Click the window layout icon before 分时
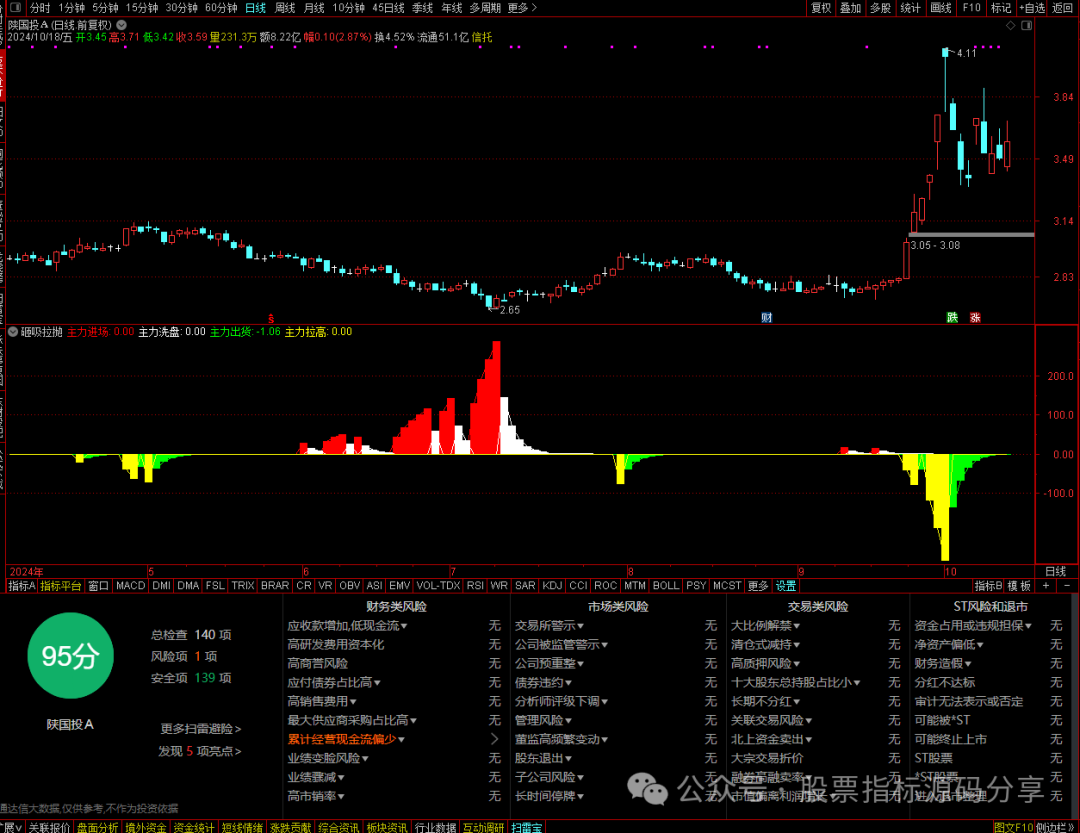Screen dimensions: 1080x833 coord(15,8)
